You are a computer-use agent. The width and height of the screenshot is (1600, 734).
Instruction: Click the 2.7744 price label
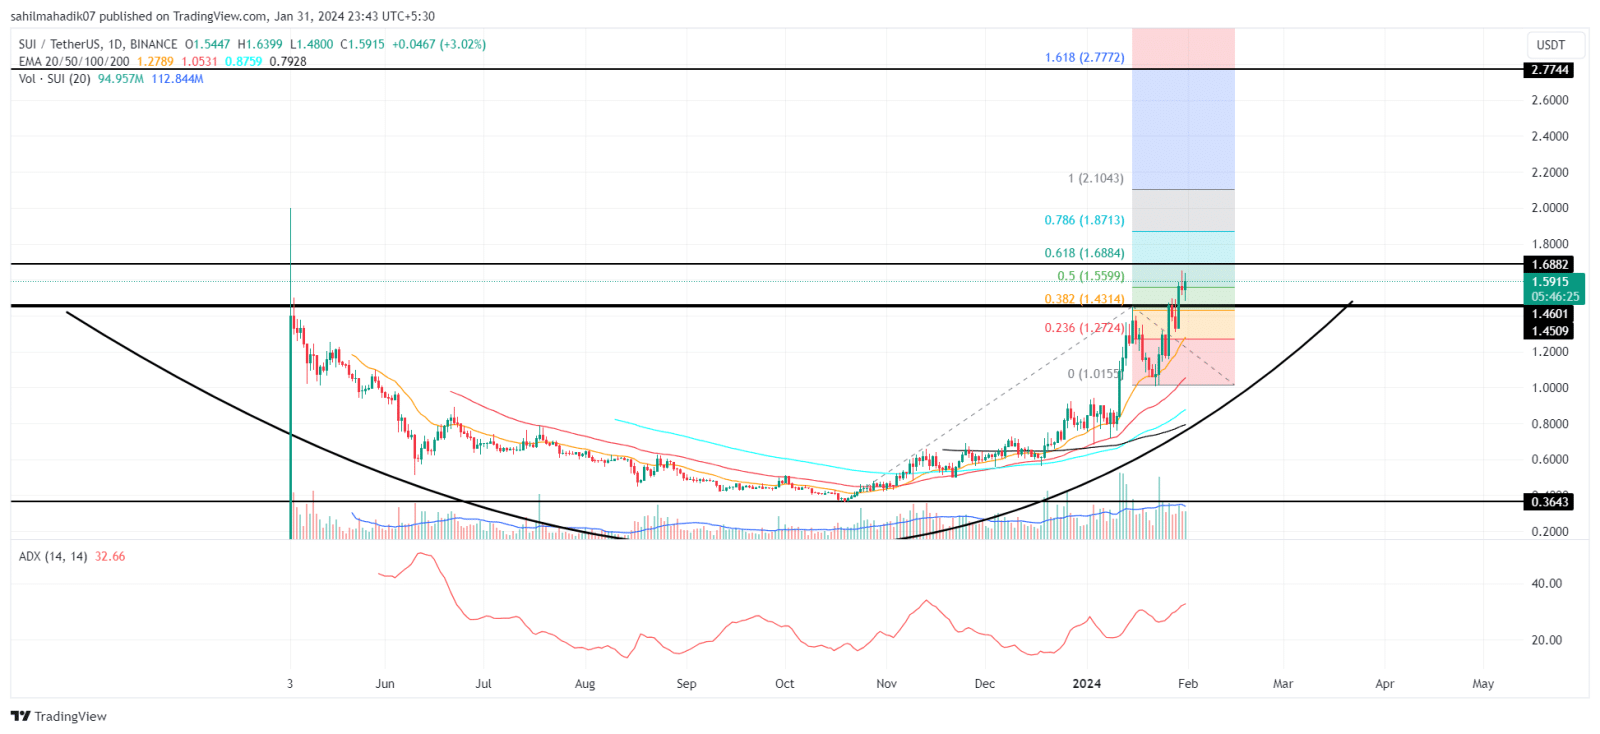(1550, 70)
